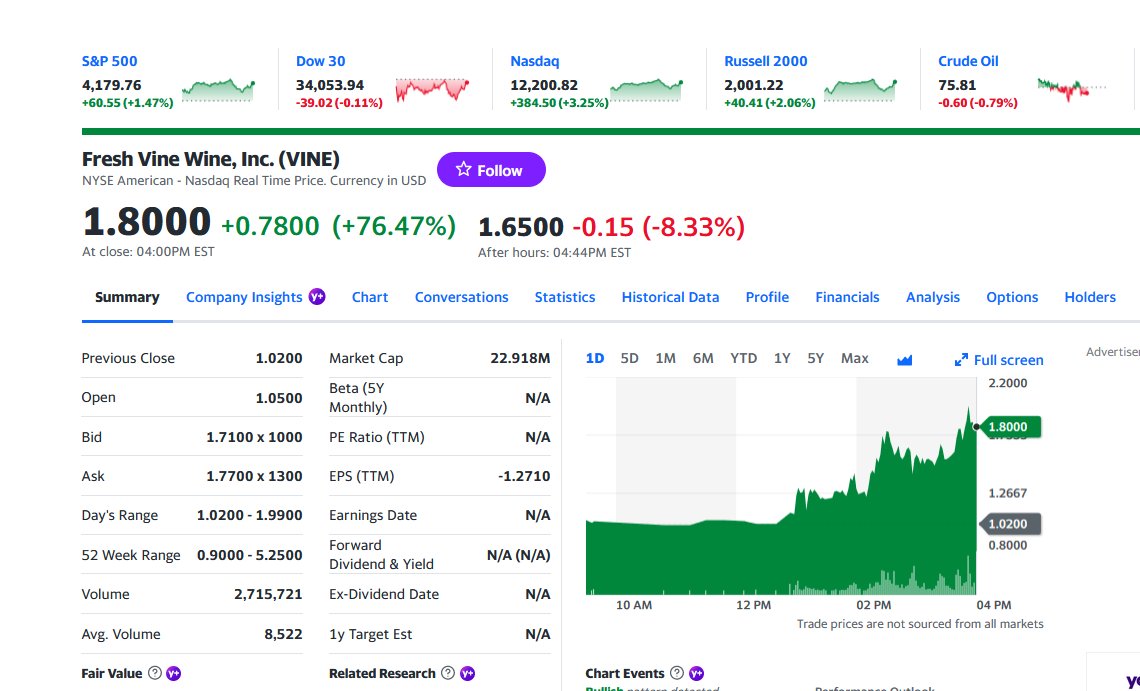This screenshot has width=1140, height=691.
Task: Open the Russell 2000 sparkline chart
Action: [x=860, y=89]
